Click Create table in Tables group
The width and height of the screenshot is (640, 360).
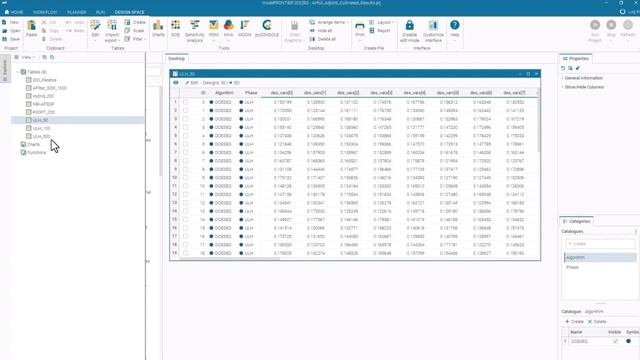(x=135, y=22)
